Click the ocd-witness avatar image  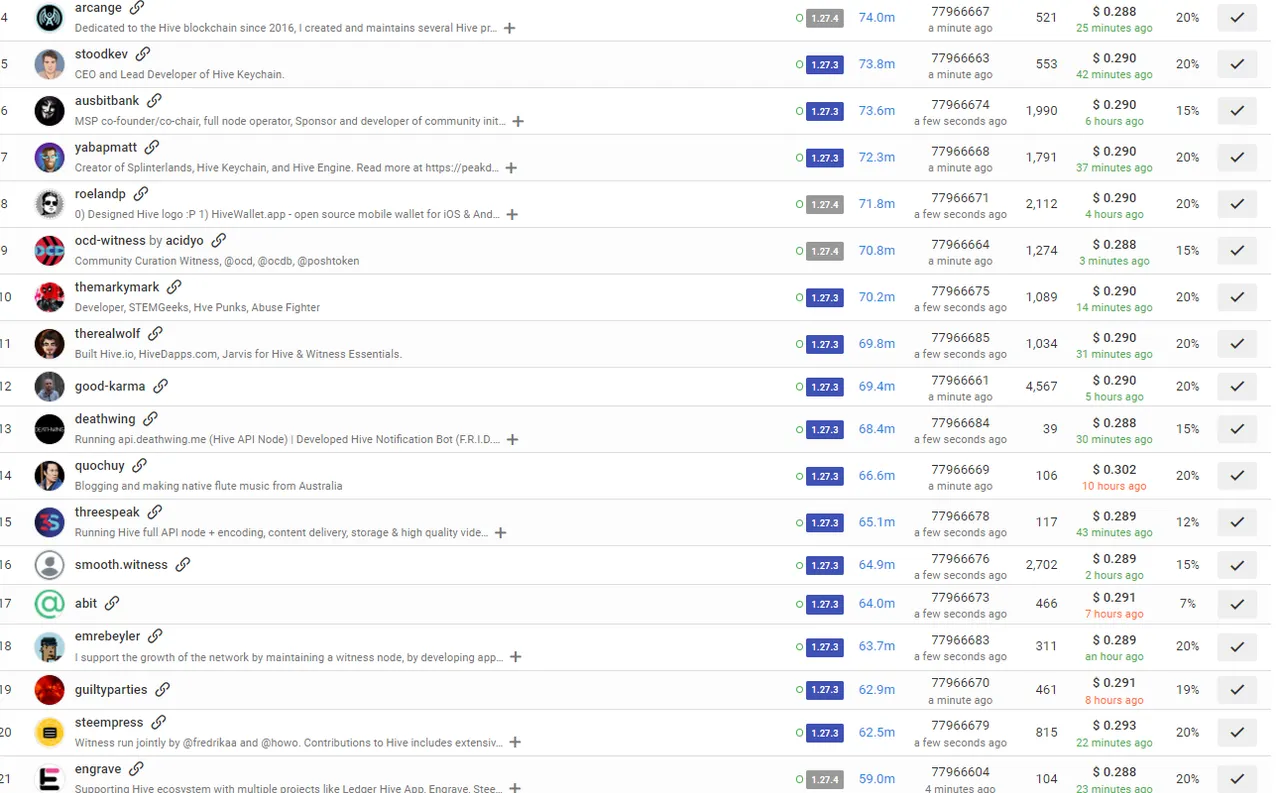point(49,250)
